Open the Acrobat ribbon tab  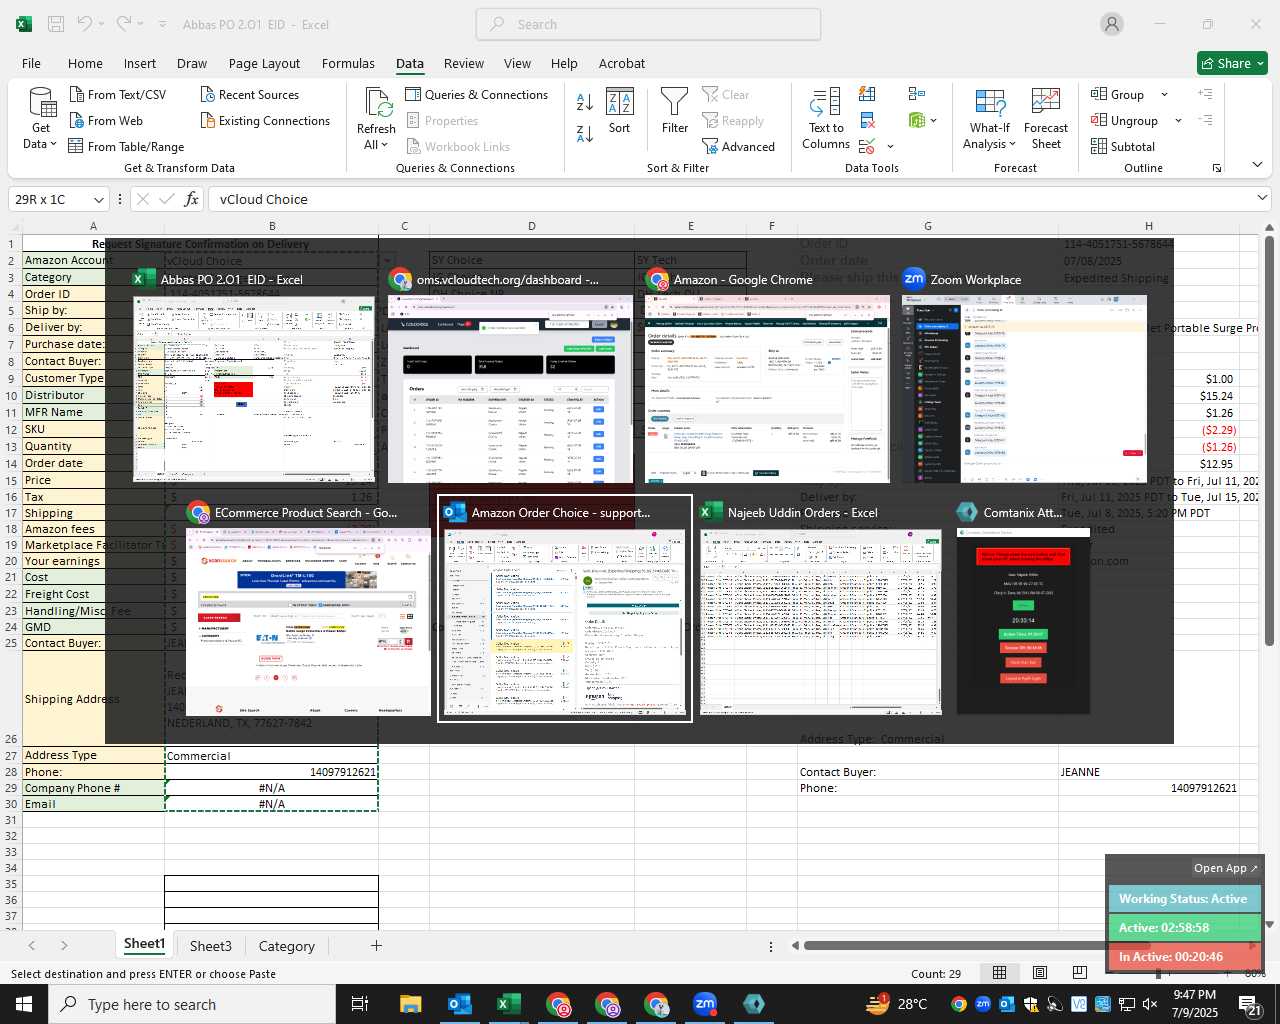622,63
